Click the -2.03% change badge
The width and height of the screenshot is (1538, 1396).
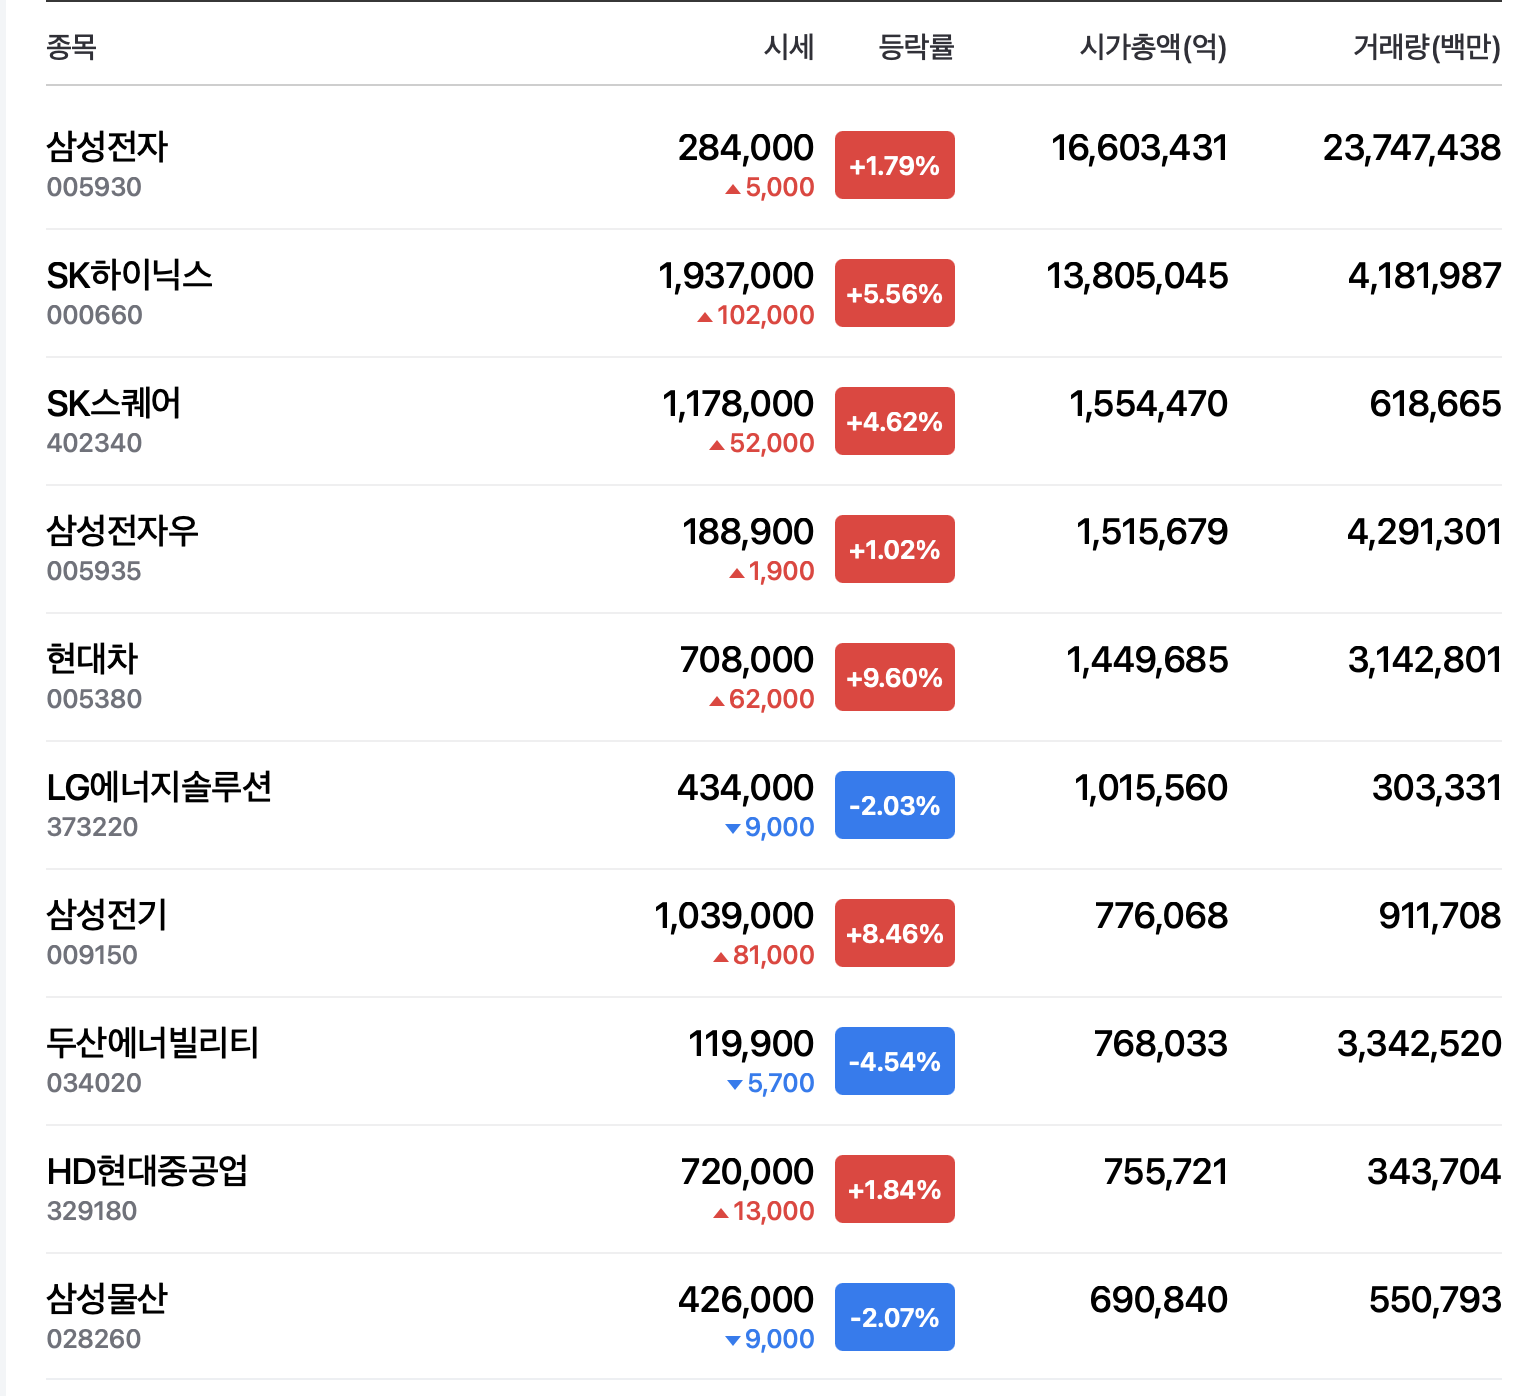895,805
